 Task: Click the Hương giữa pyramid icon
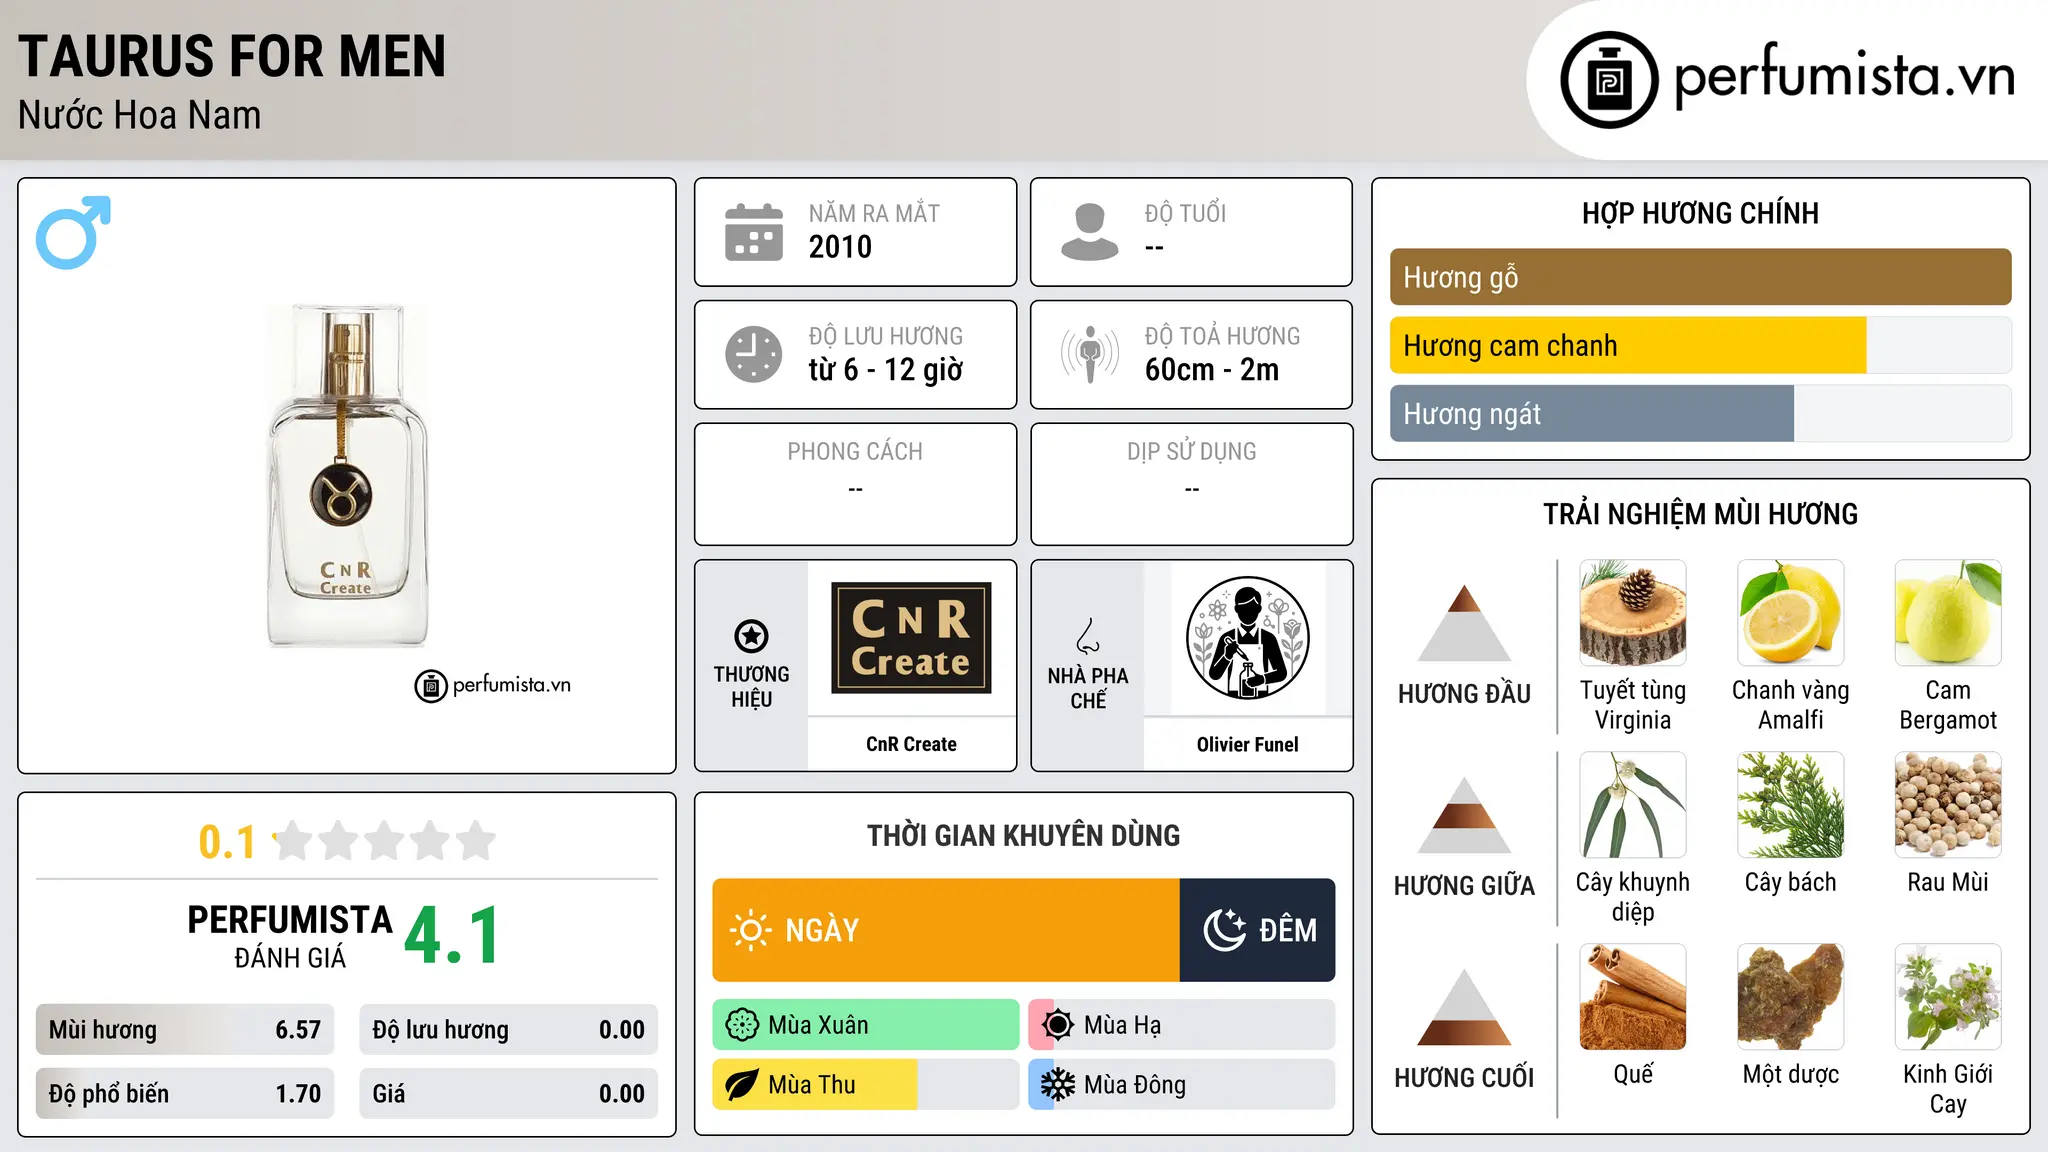tap(1464, 815)
